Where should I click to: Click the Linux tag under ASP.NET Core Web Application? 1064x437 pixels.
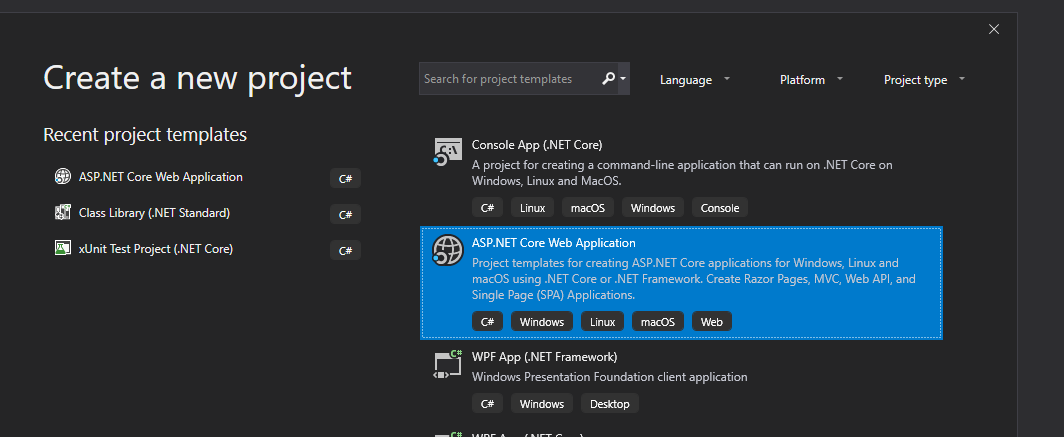pyautogui.click(x=603, y=322)
